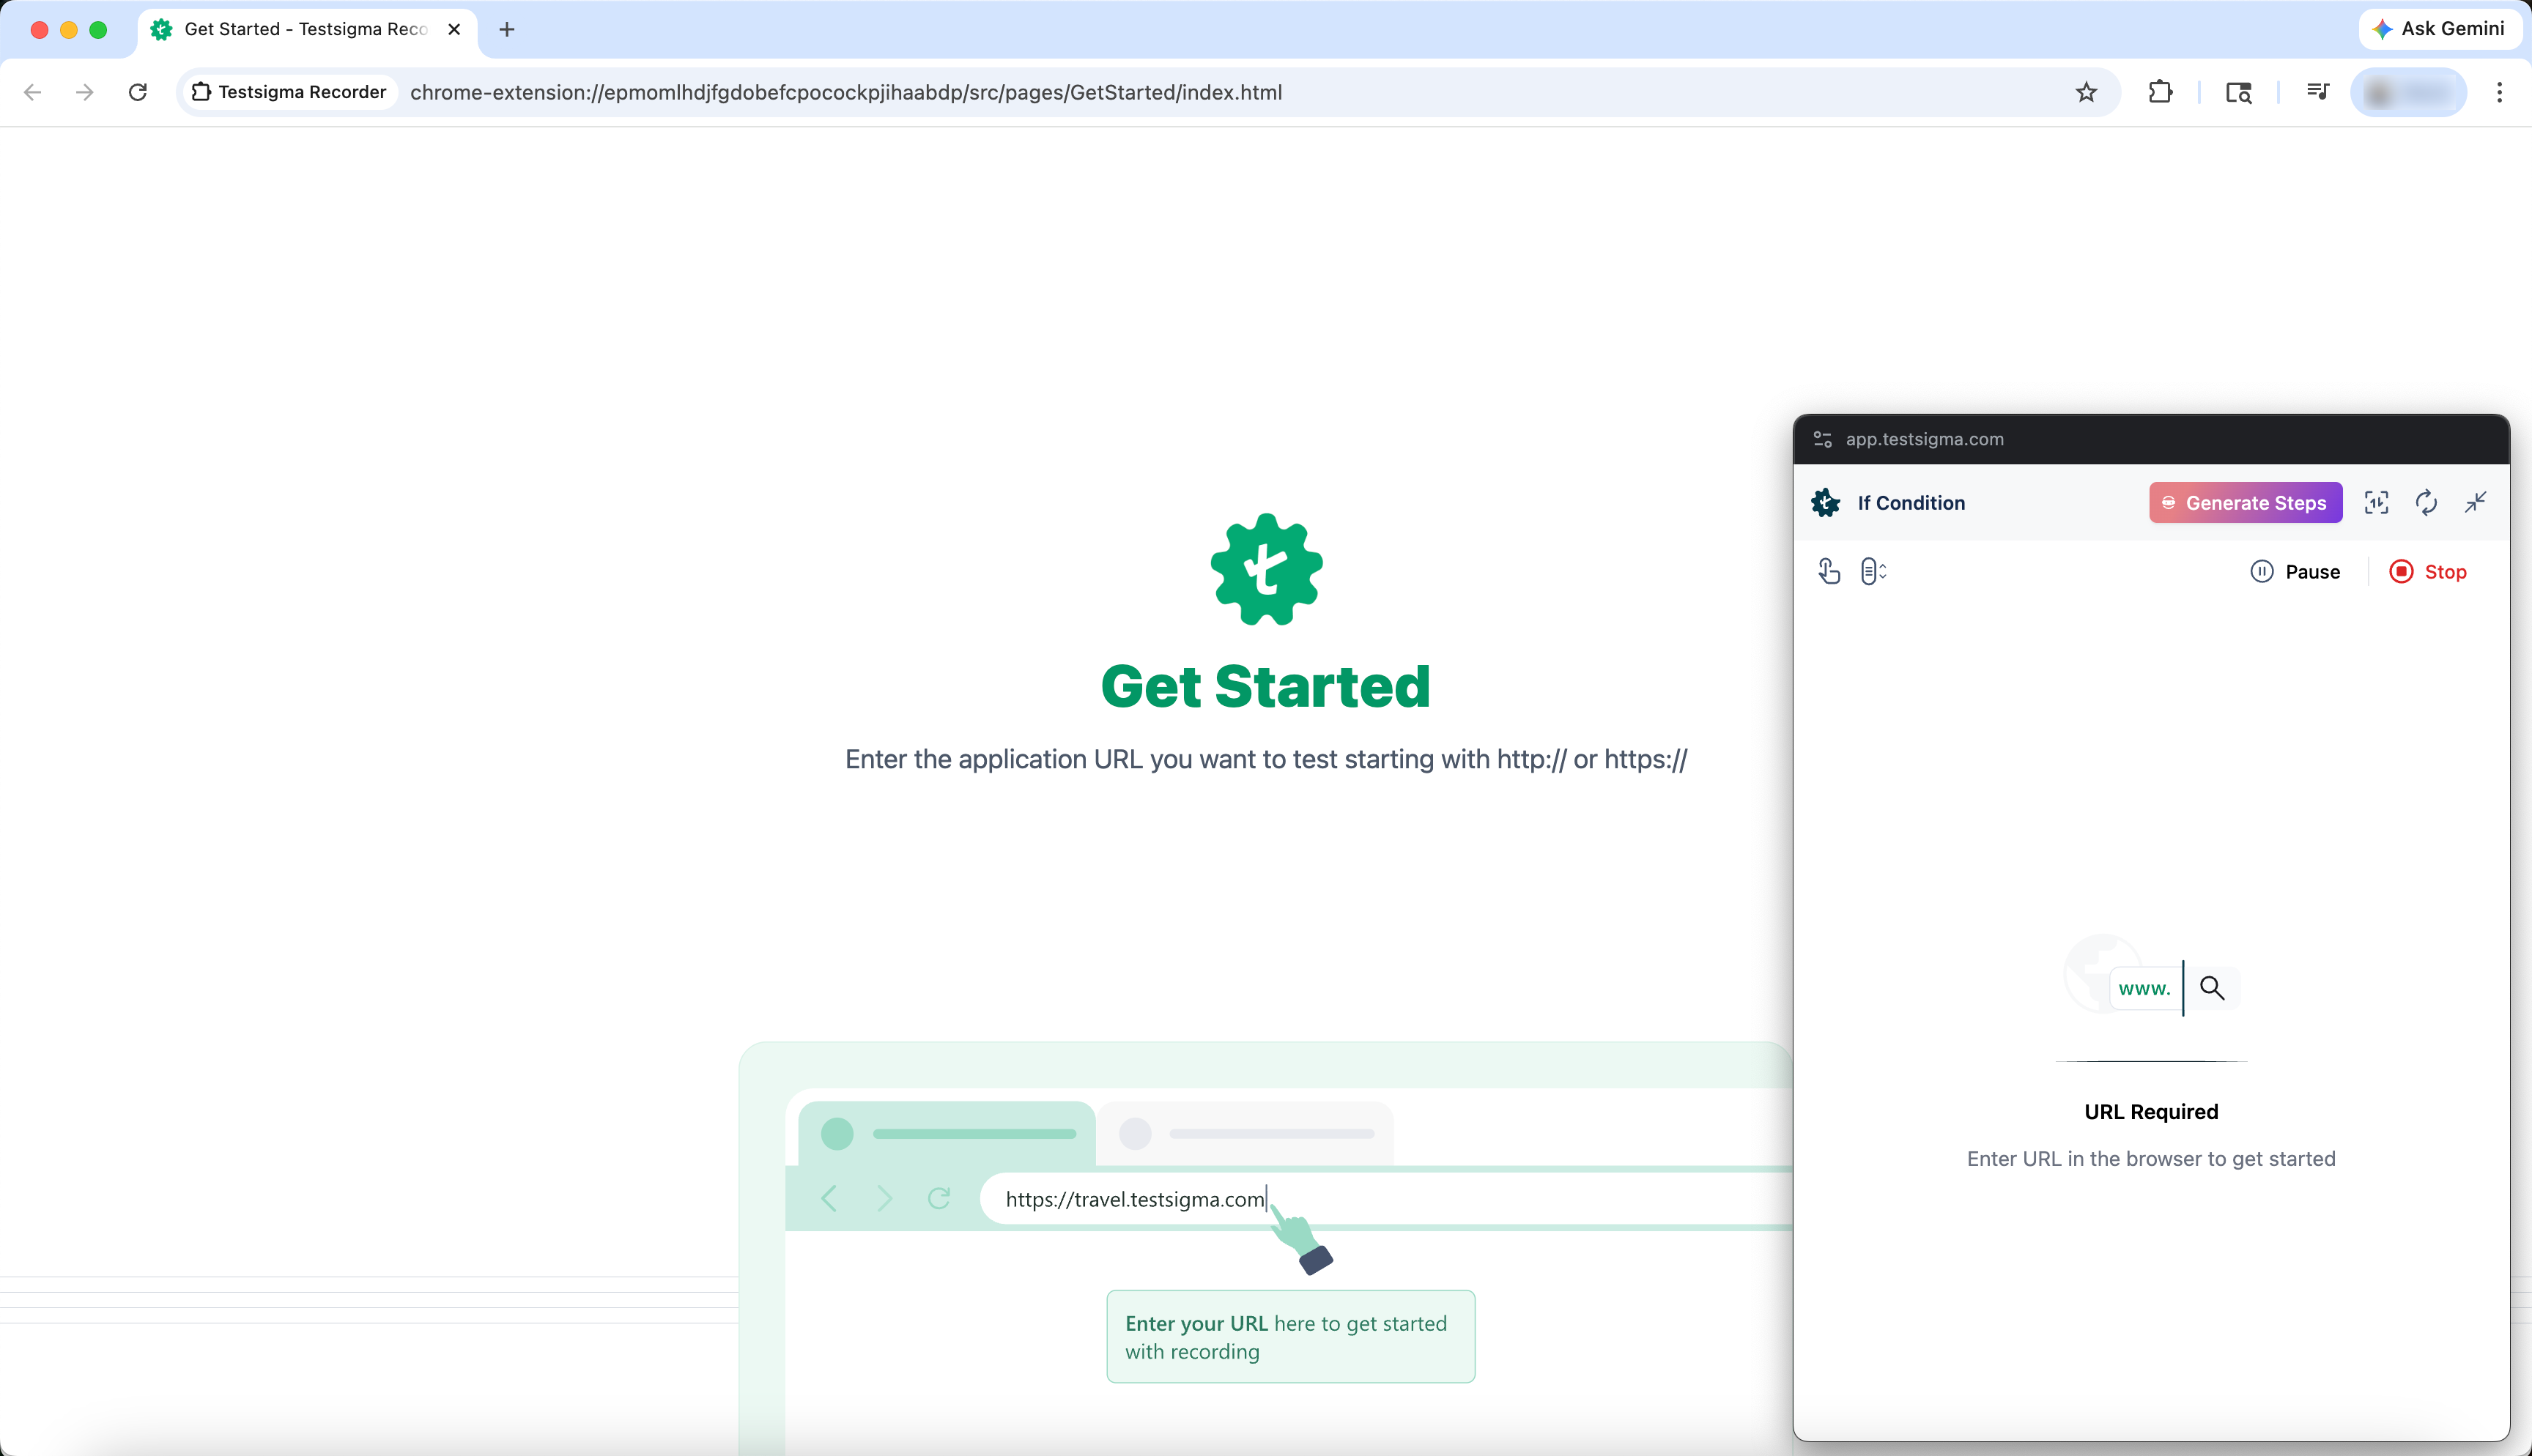
Task: Open the tab search icon in toolbar
Action: point(2239,92)
